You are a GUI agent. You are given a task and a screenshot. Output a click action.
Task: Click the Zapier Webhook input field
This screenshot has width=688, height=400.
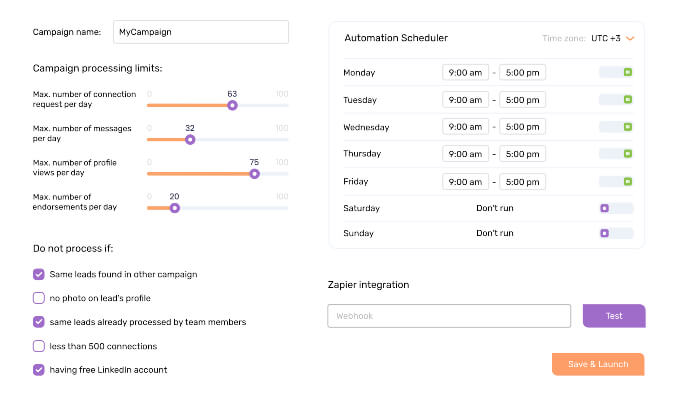point(449,316)
